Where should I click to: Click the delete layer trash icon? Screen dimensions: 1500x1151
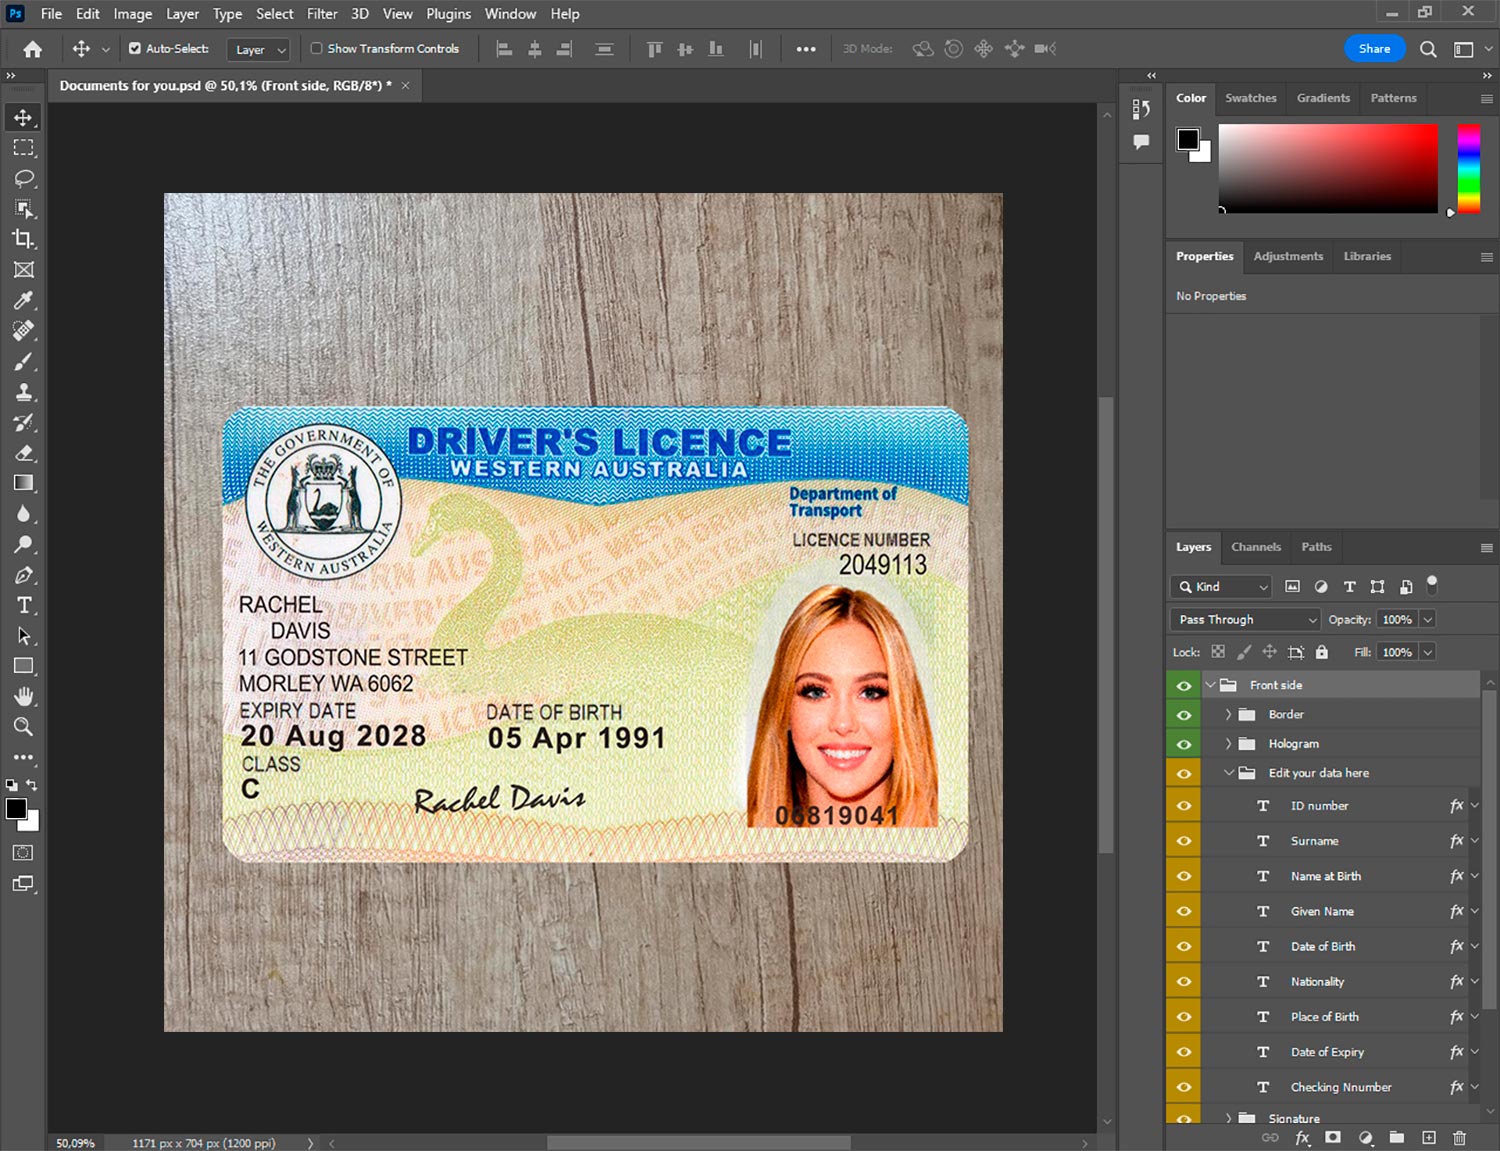(x=1459, y=1138)
